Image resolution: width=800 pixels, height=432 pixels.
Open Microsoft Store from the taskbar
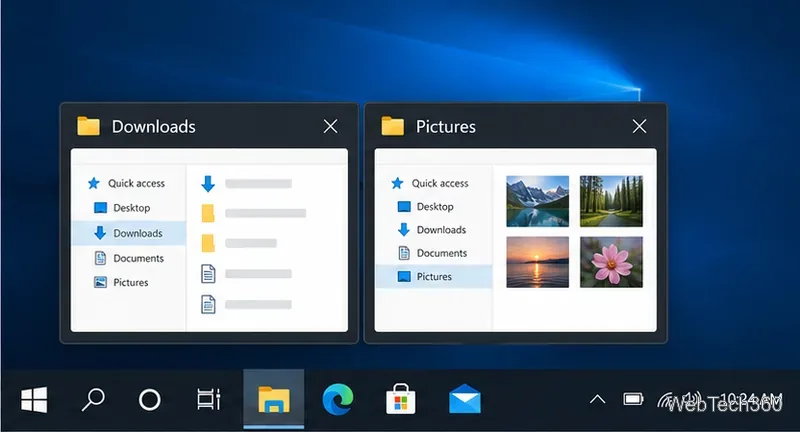pyautogui.click(x=401, y=399)
